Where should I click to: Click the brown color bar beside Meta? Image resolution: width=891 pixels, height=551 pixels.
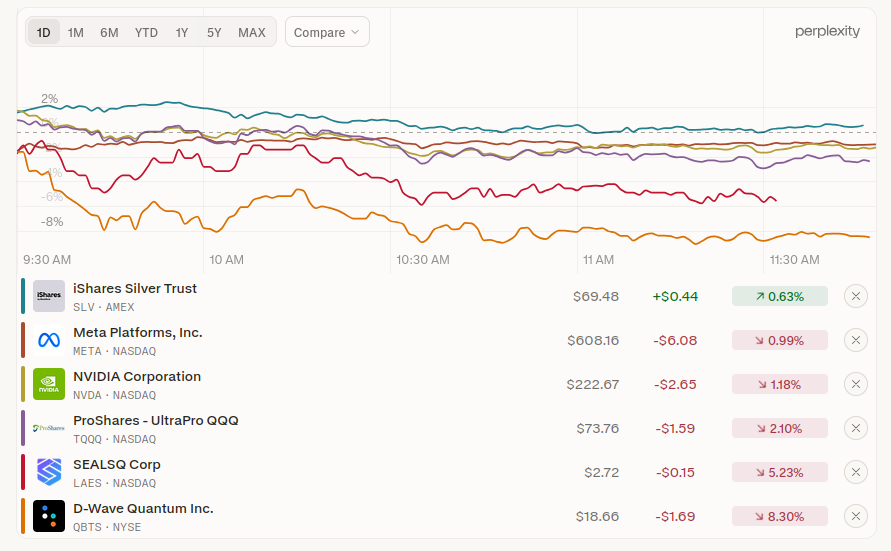coord(23,340)
